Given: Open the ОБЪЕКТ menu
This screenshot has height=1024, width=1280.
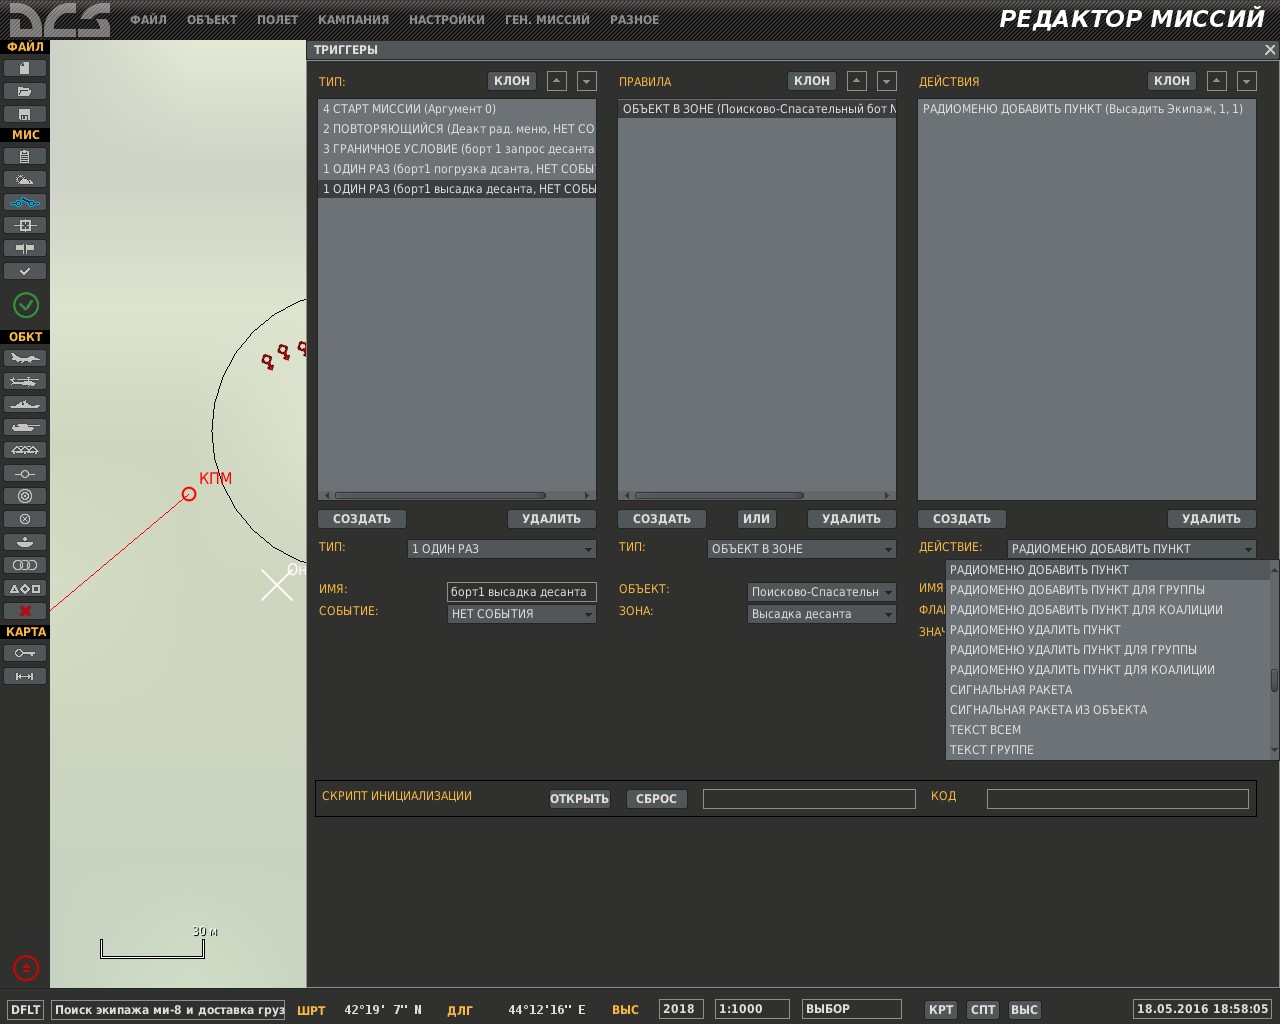Looking at the screenshot, I should (212, 20).
